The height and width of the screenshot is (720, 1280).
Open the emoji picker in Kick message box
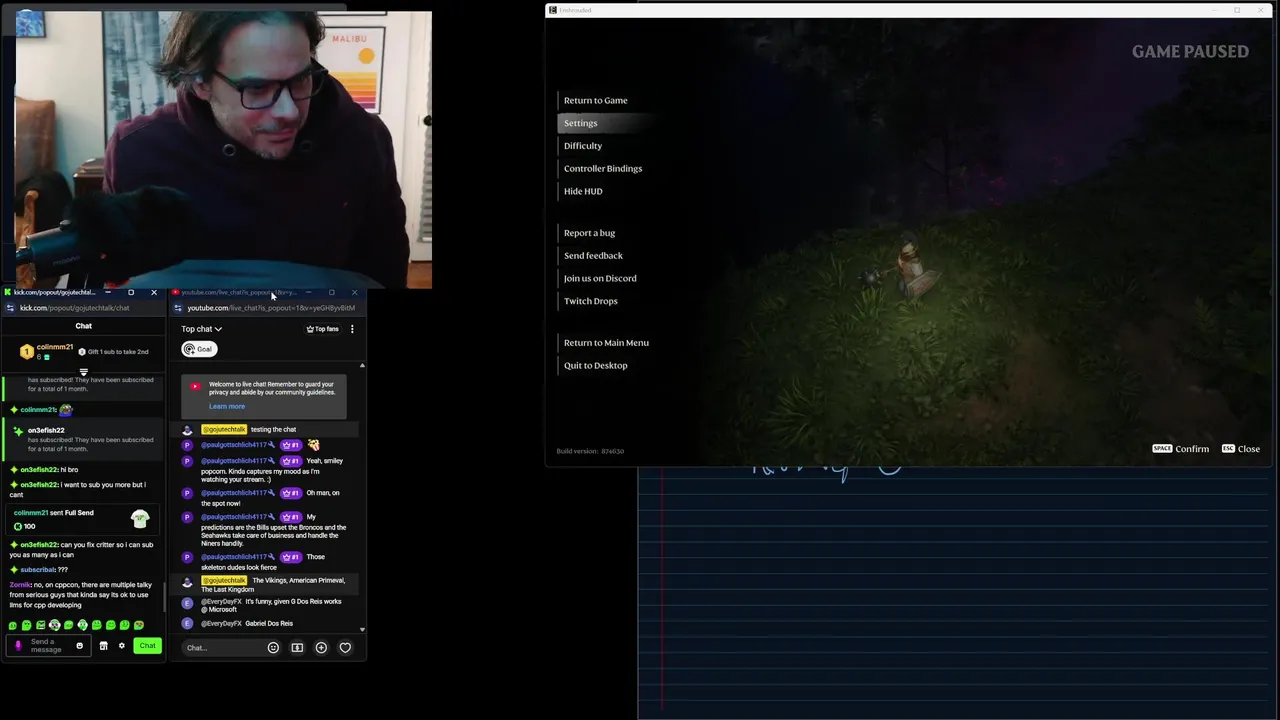coord(79,646)
